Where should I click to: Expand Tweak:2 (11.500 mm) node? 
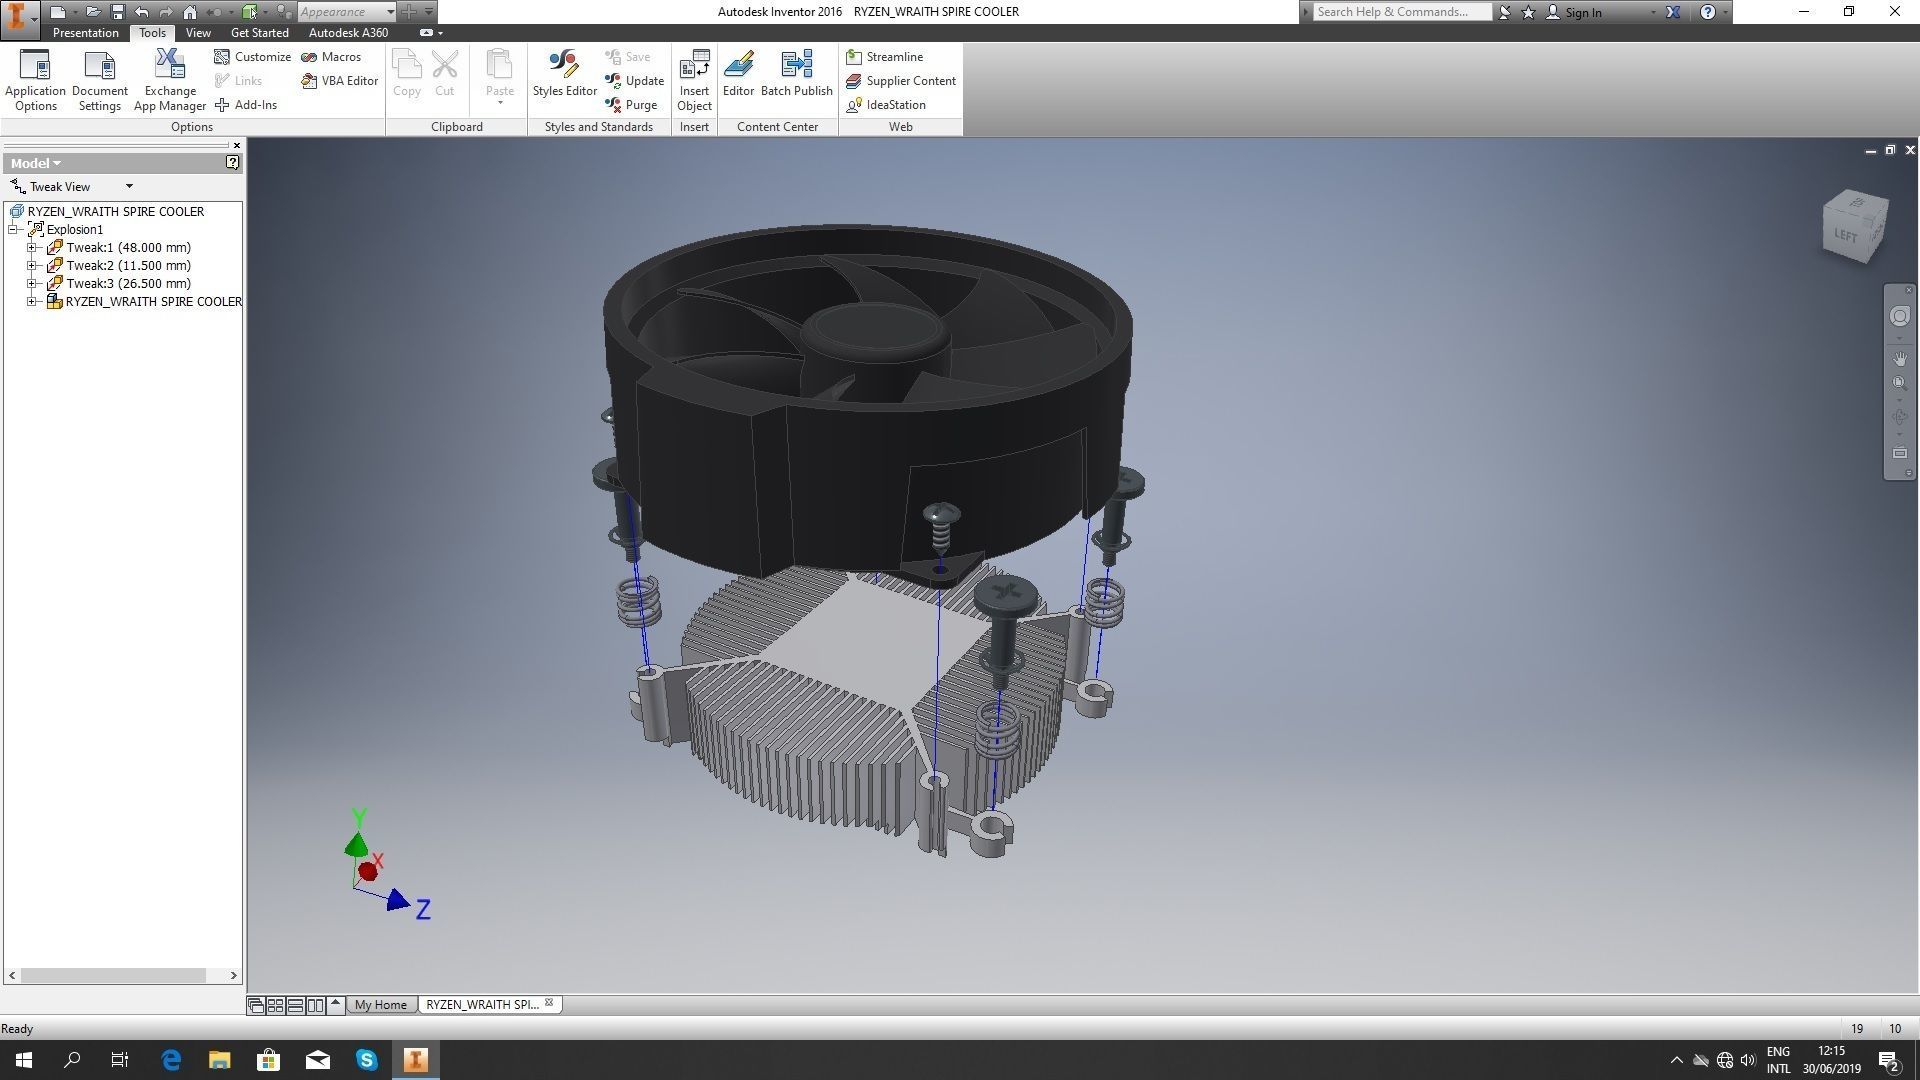[32, 266]
